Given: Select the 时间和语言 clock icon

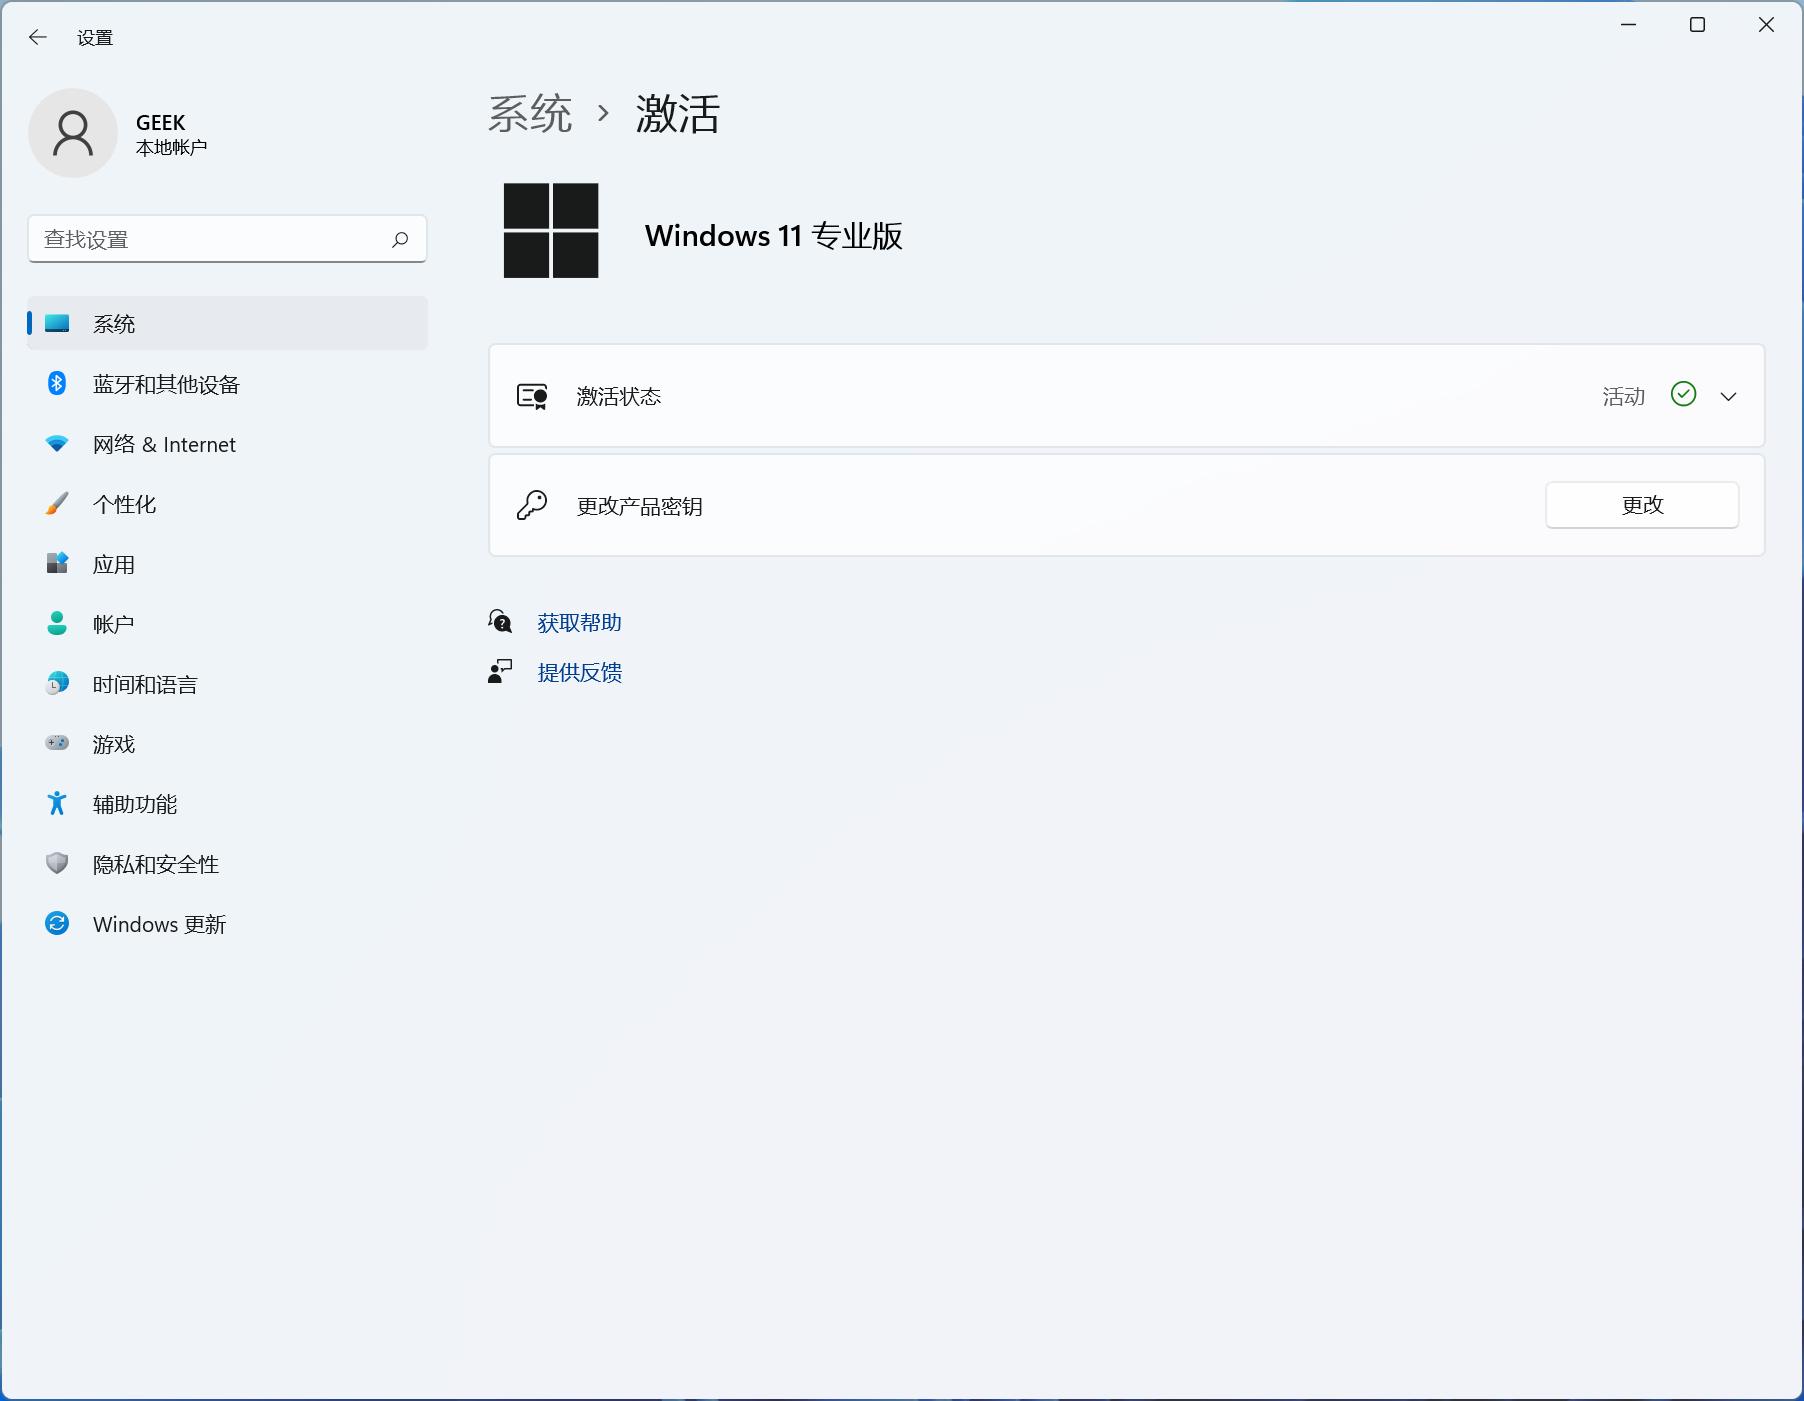Looking at the screenshot, I should coord(57,684).
